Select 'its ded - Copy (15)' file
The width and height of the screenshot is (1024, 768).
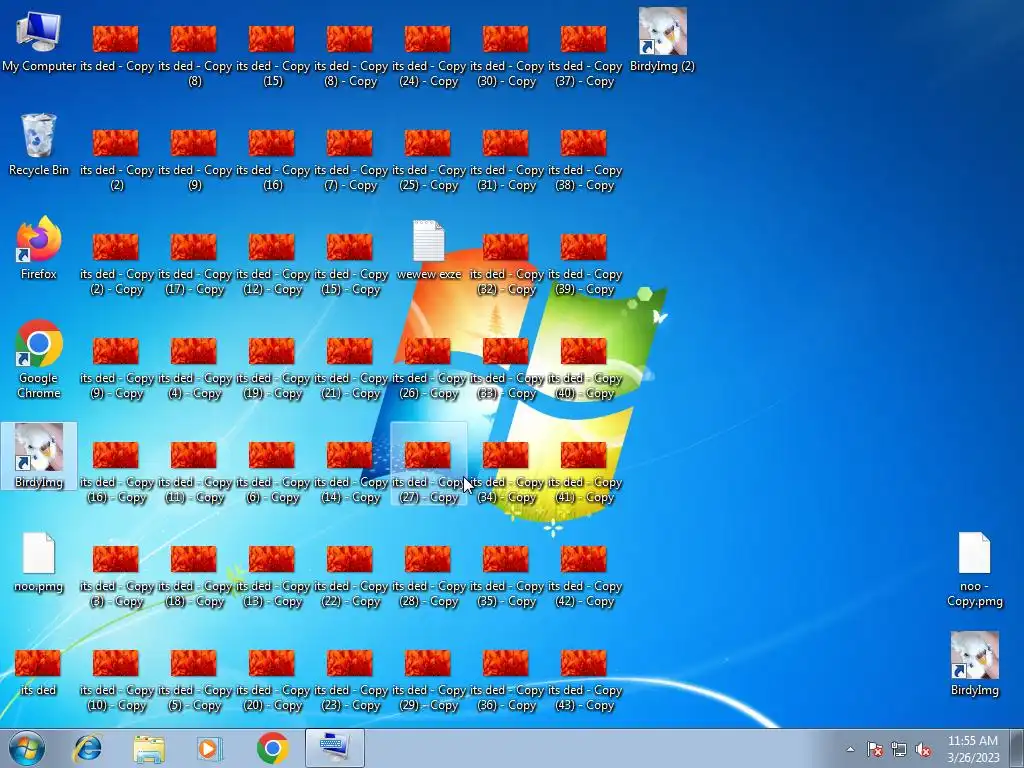click(x=272, y=56)
